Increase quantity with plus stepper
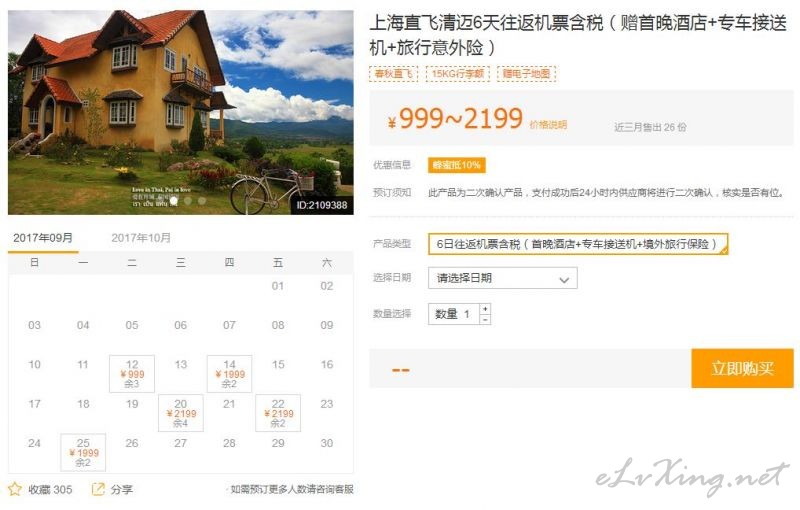 coord(485,309)
